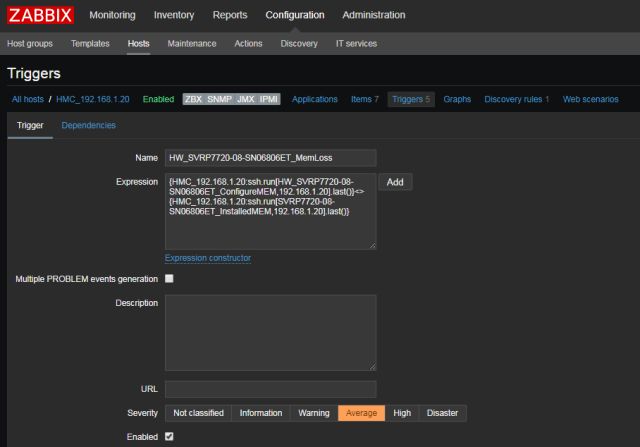Go to Host groups submenu
The width and height of the screenshot is (640, 447).
point(30,44)
